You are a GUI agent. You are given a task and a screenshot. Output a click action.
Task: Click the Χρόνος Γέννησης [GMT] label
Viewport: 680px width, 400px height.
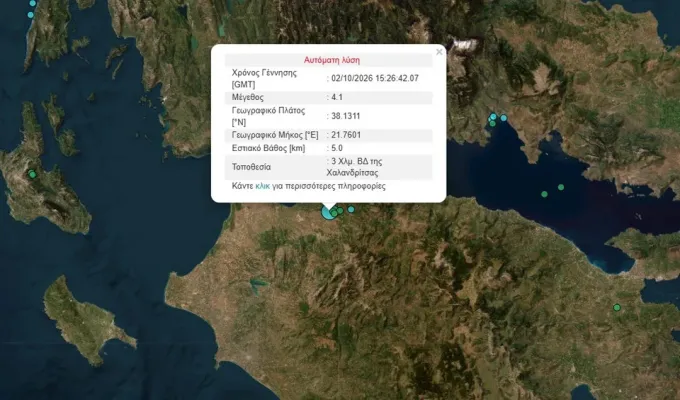pyautogui.click(x=264, y=79)
